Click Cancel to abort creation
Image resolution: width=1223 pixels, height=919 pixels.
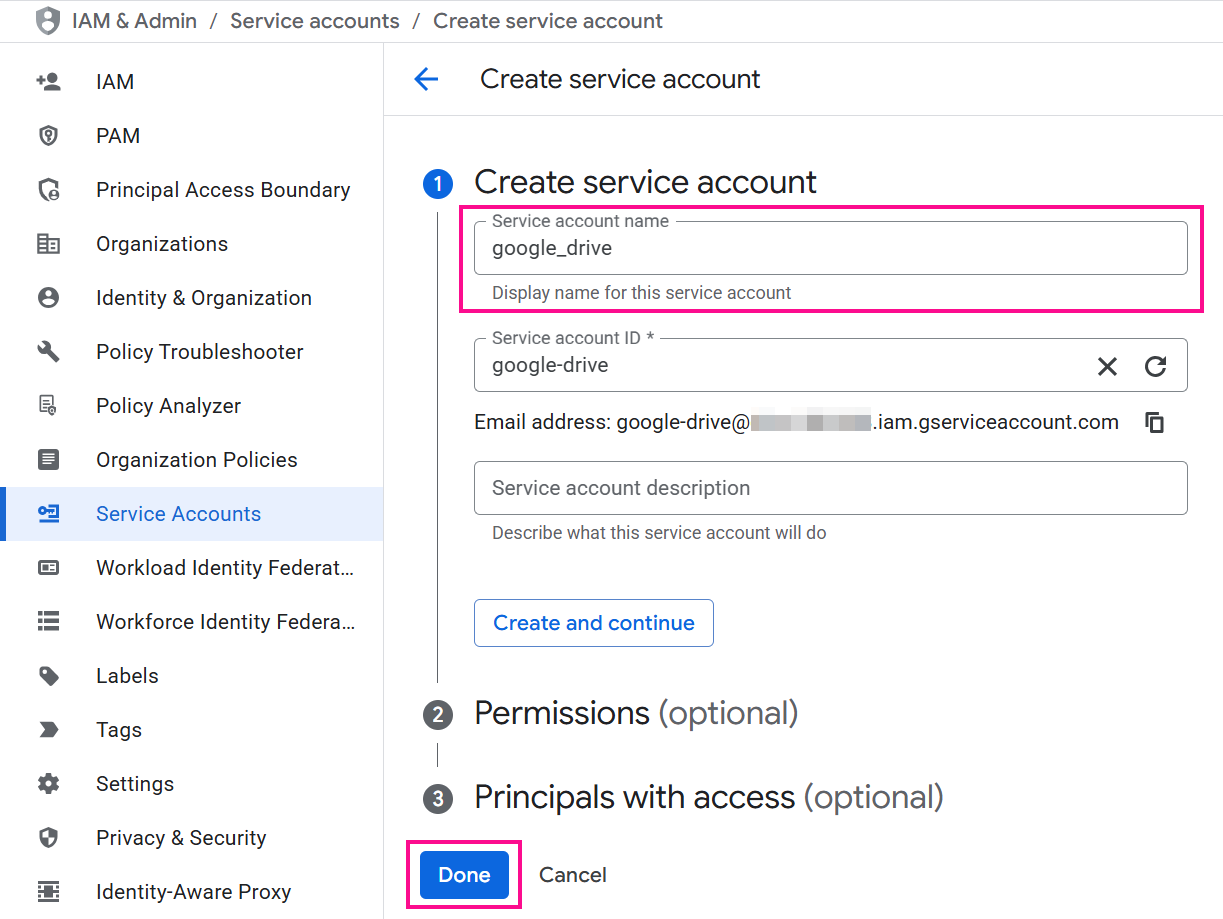click(x=572, y=874)
